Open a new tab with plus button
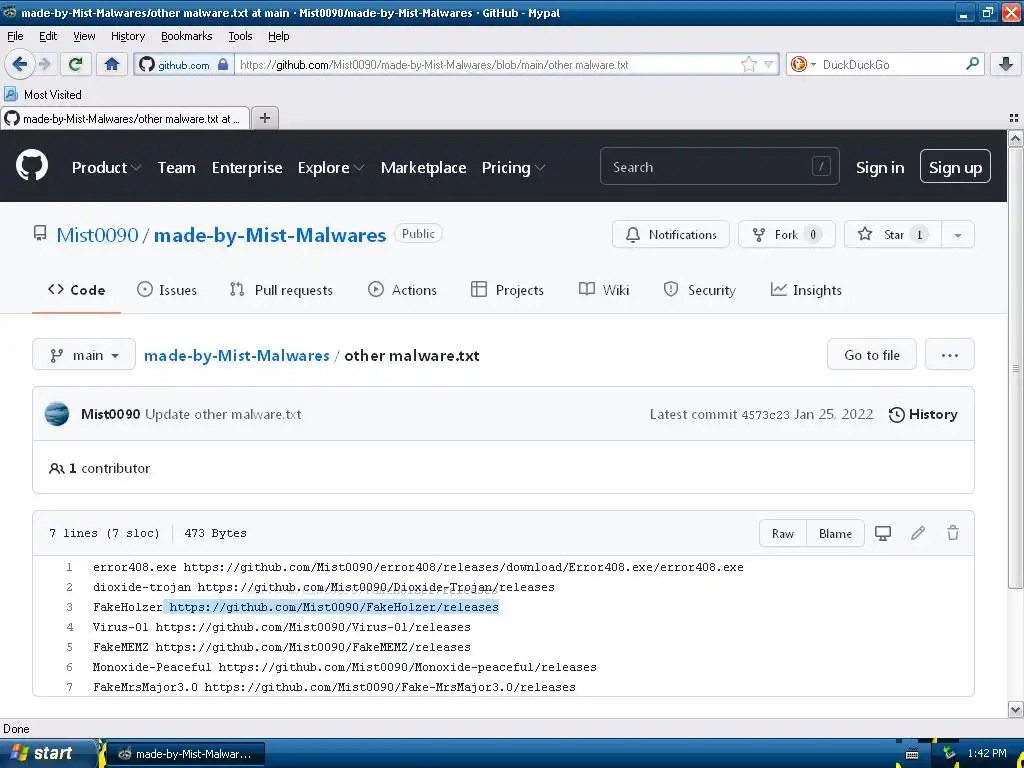The height and width of the screenshot is (768, 1024). coord(264,118)
